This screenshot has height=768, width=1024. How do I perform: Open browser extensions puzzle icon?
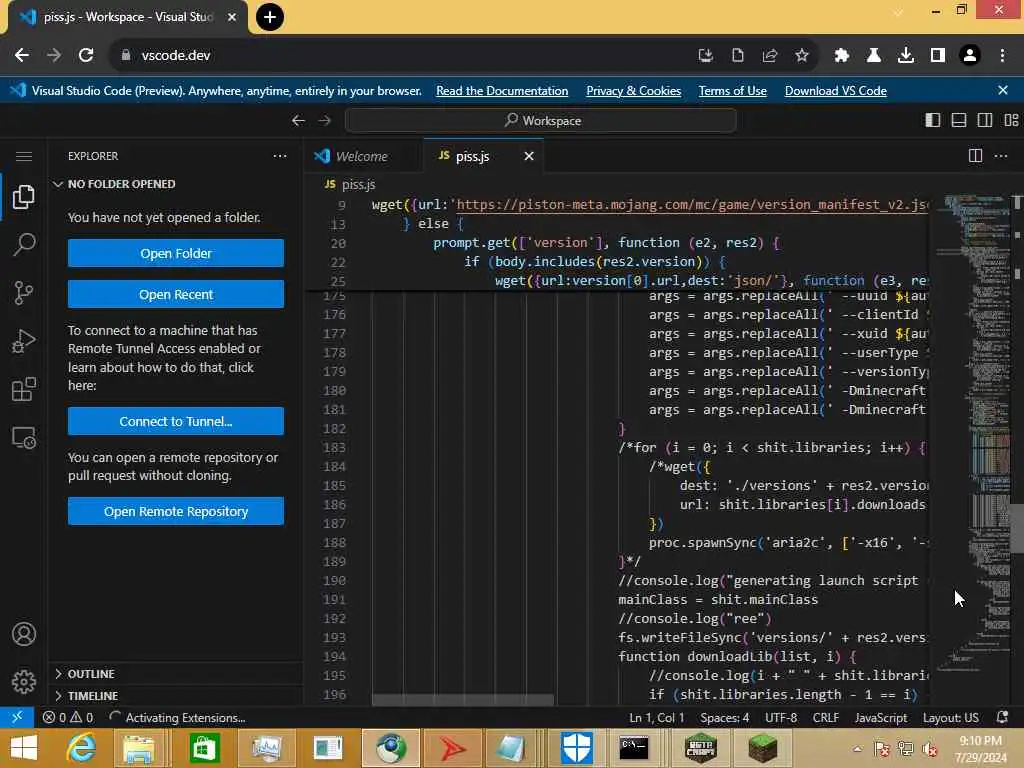click(x=842, y=56)
